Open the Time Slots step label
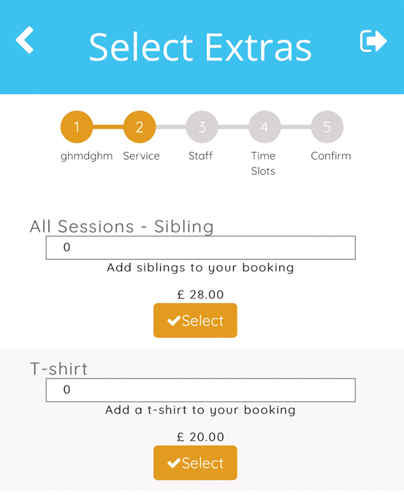404x500 pixels. point(263,163)
